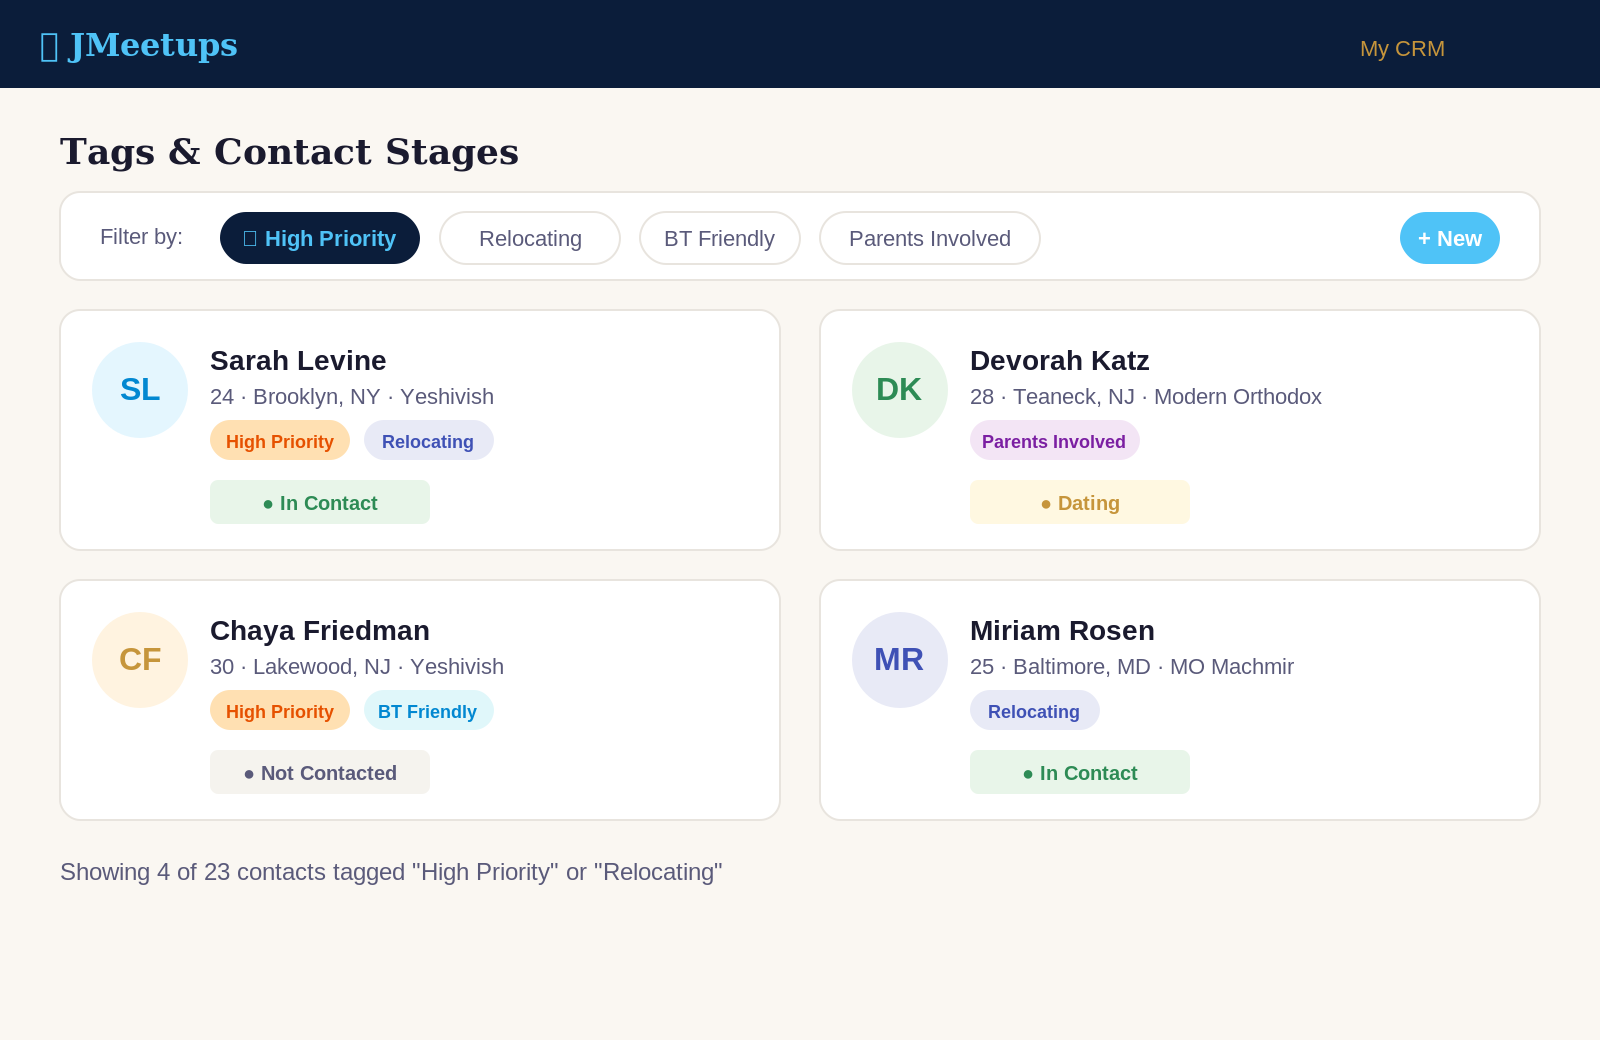This screenshot has width=1600, height=1040.
Task: Click the green status dot on In Contact badge
Action: 268,504
